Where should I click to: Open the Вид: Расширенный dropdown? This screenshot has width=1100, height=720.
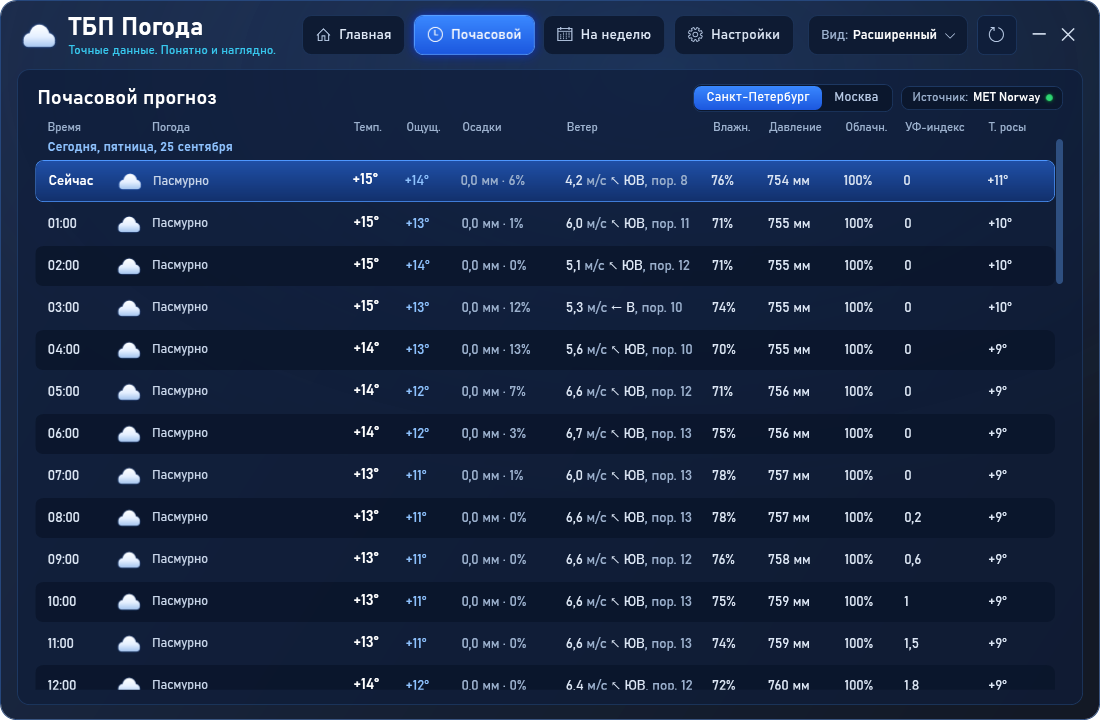[x=887, y=34]
